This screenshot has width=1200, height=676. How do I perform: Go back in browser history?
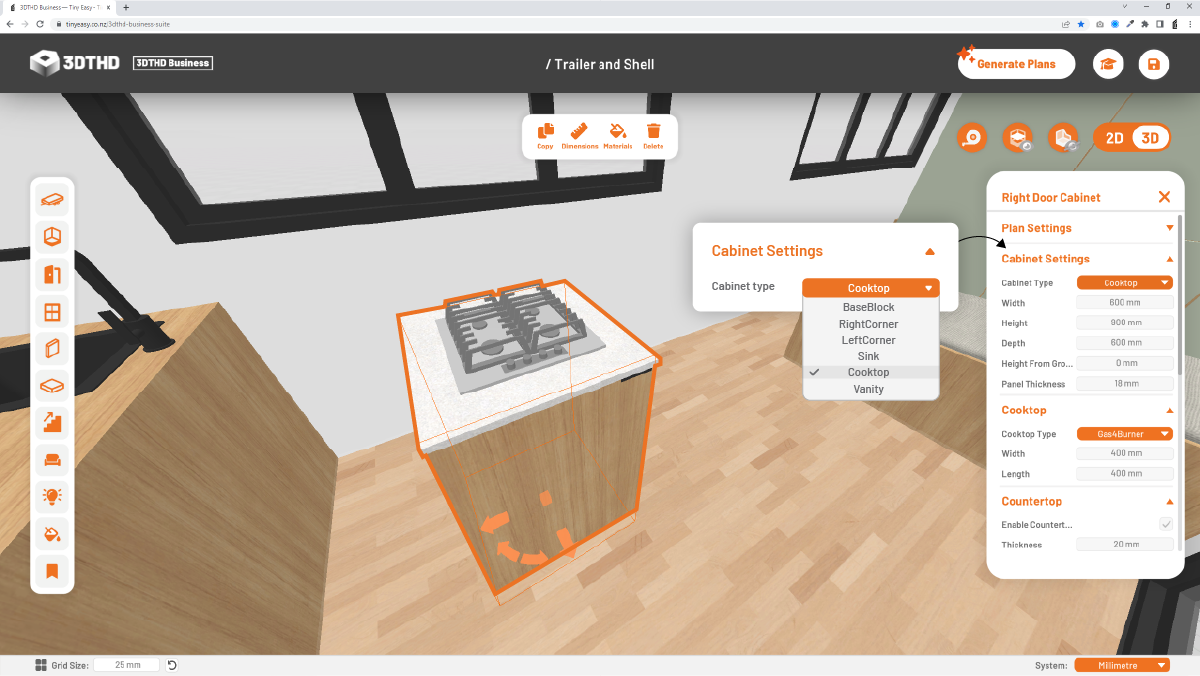point(10,23)
